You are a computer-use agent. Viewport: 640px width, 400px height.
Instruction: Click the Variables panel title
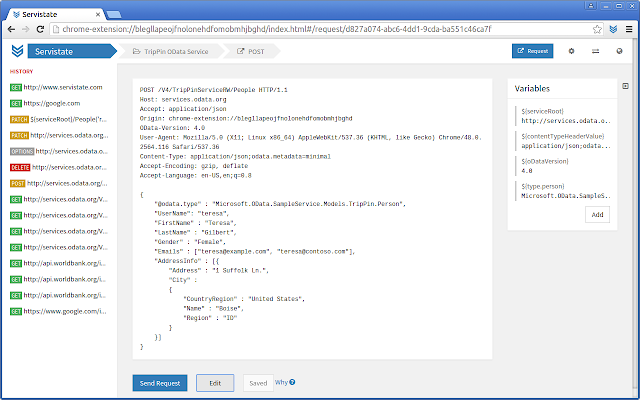532,89
